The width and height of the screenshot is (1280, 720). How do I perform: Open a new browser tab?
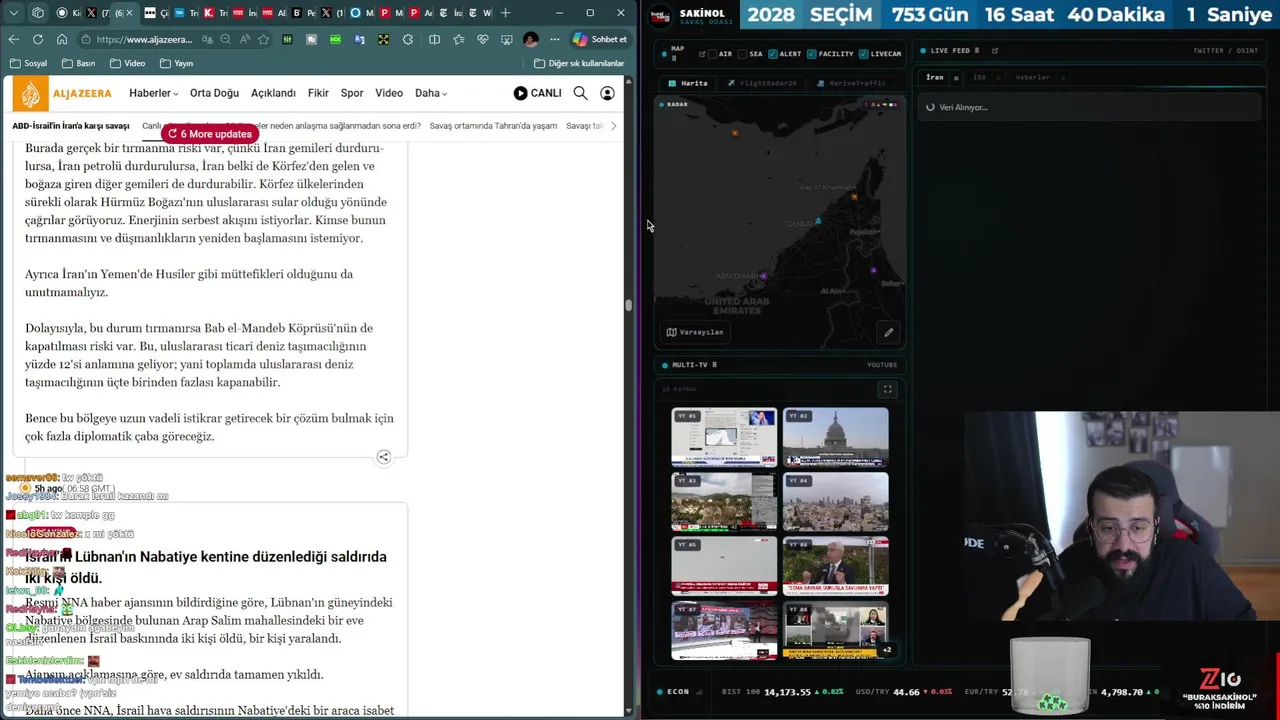[x=505, y=13]
